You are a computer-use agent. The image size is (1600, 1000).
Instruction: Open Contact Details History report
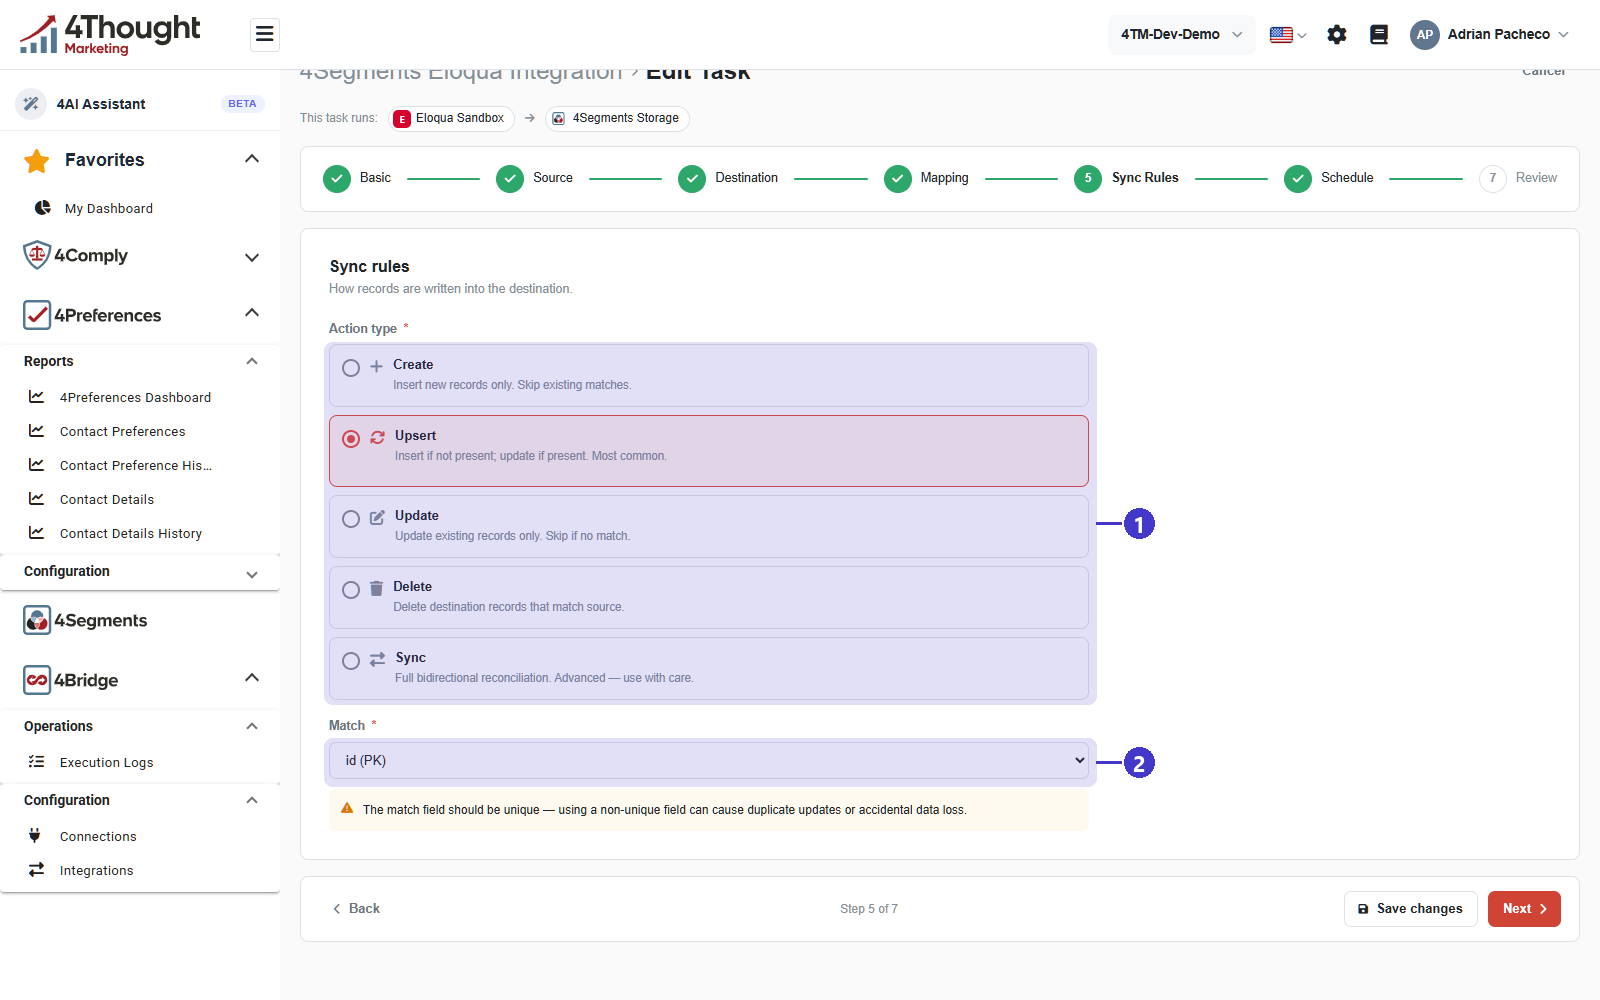coord(131,533)
